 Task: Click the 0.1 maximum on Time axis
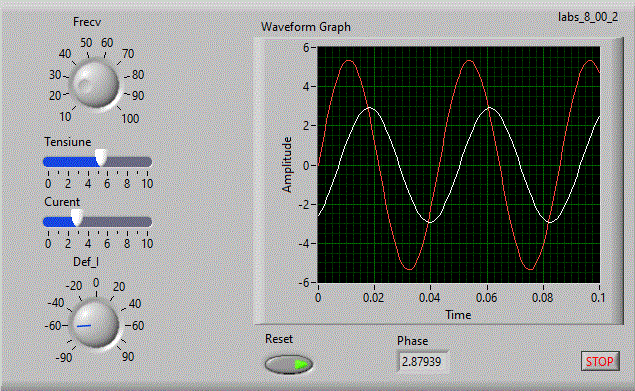coord(598,298)
